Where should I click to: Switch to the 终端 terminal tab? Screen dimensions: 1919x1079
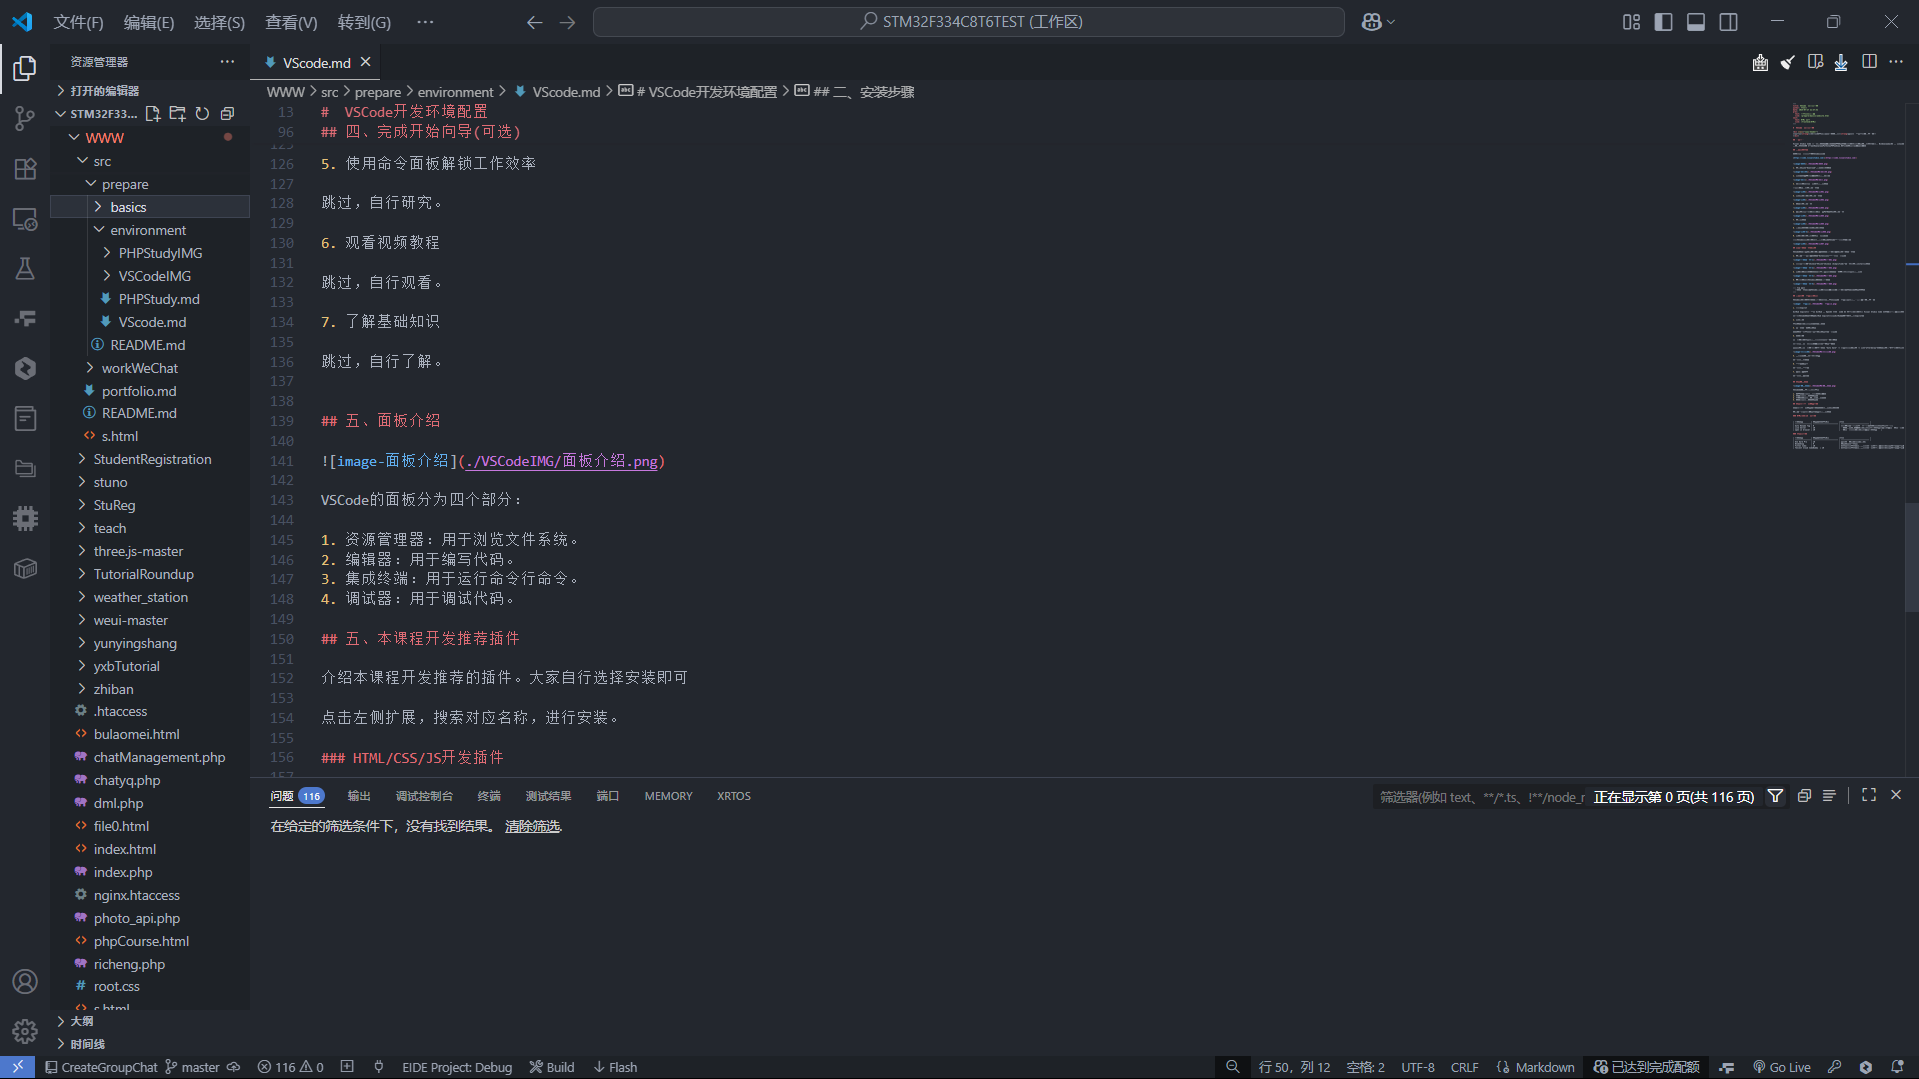point(489,796)
